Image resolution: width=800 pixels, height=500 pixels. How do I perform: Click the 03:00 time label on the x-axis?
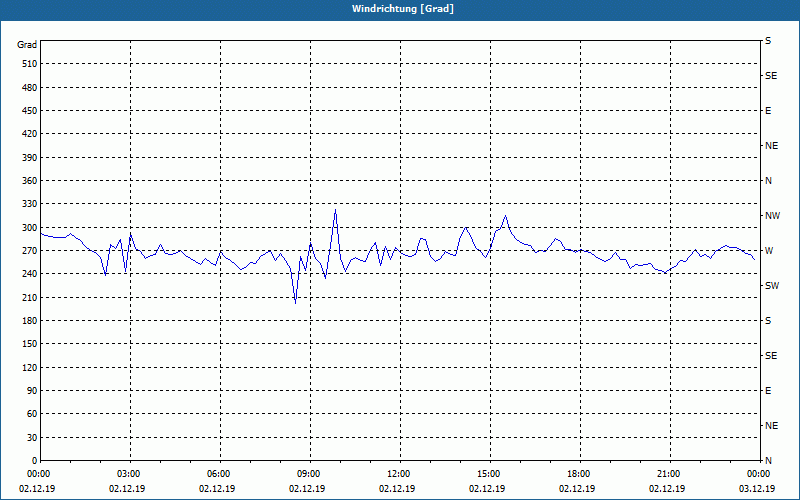point(128,474)
